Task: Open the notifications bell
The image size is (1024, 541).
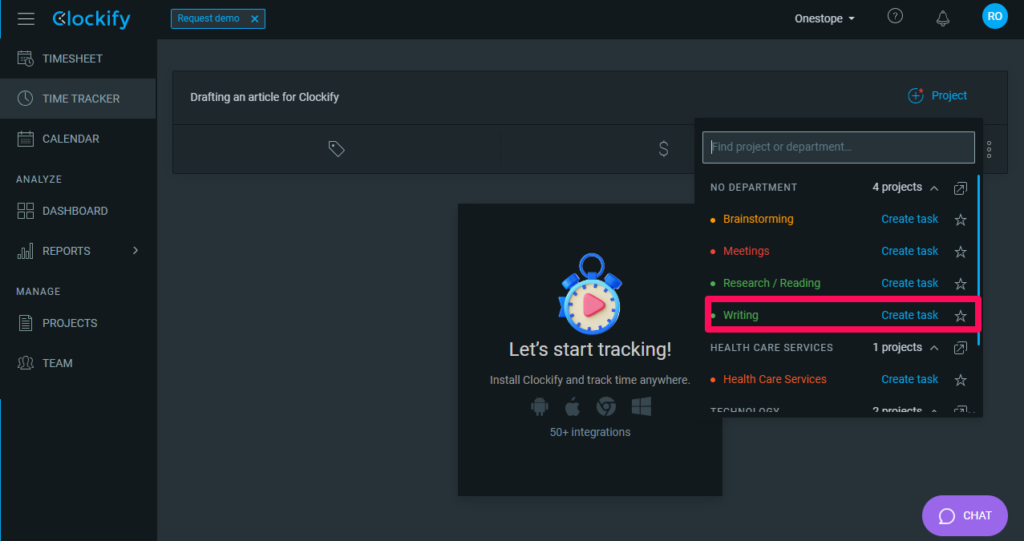Action: tap(942, 18)
